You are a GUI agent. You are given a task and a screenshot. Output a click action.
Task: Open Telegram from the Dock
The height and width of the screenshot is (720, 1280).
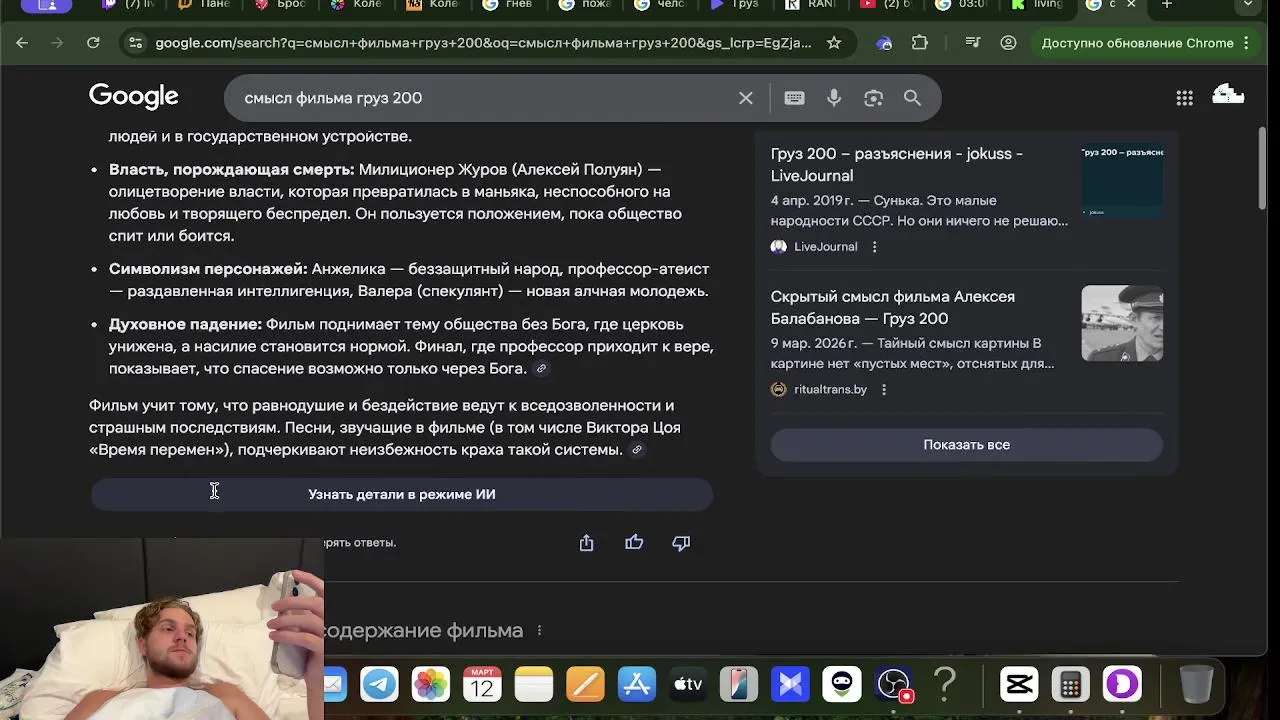pyautogui.click(x=379, y=685)
